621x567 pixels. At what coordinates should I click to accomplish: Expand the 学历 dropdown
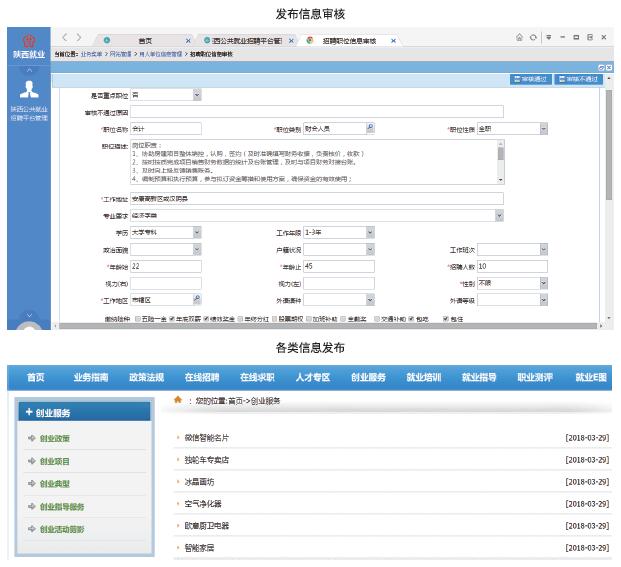197,232
